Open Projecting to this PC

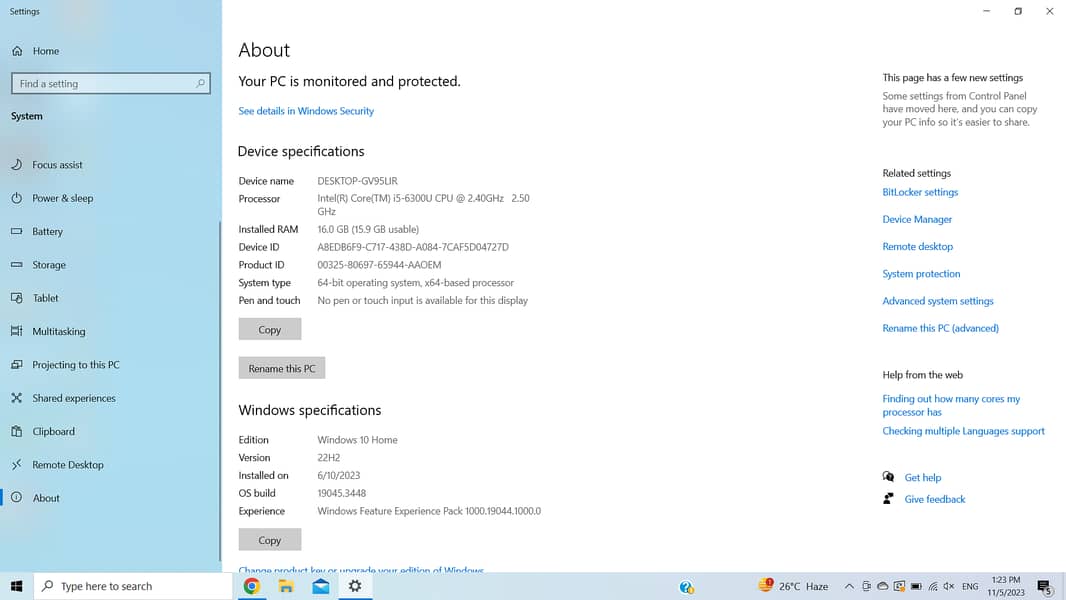pyautogui.click(x=75, y=365)
